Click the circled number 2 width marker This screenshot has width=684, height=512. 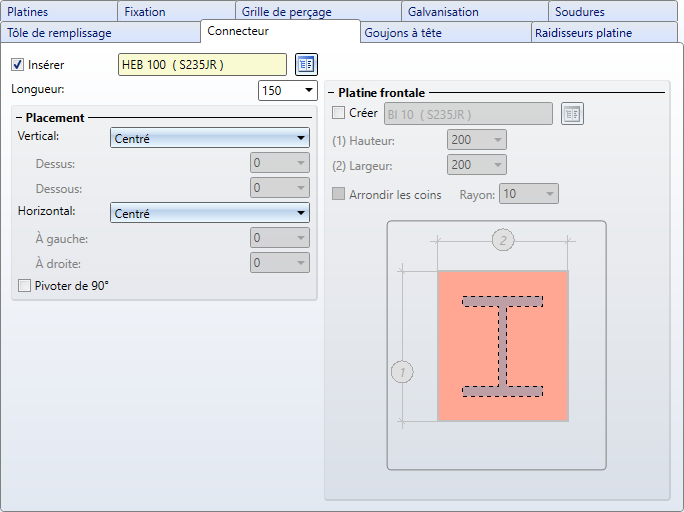point(503,240)
